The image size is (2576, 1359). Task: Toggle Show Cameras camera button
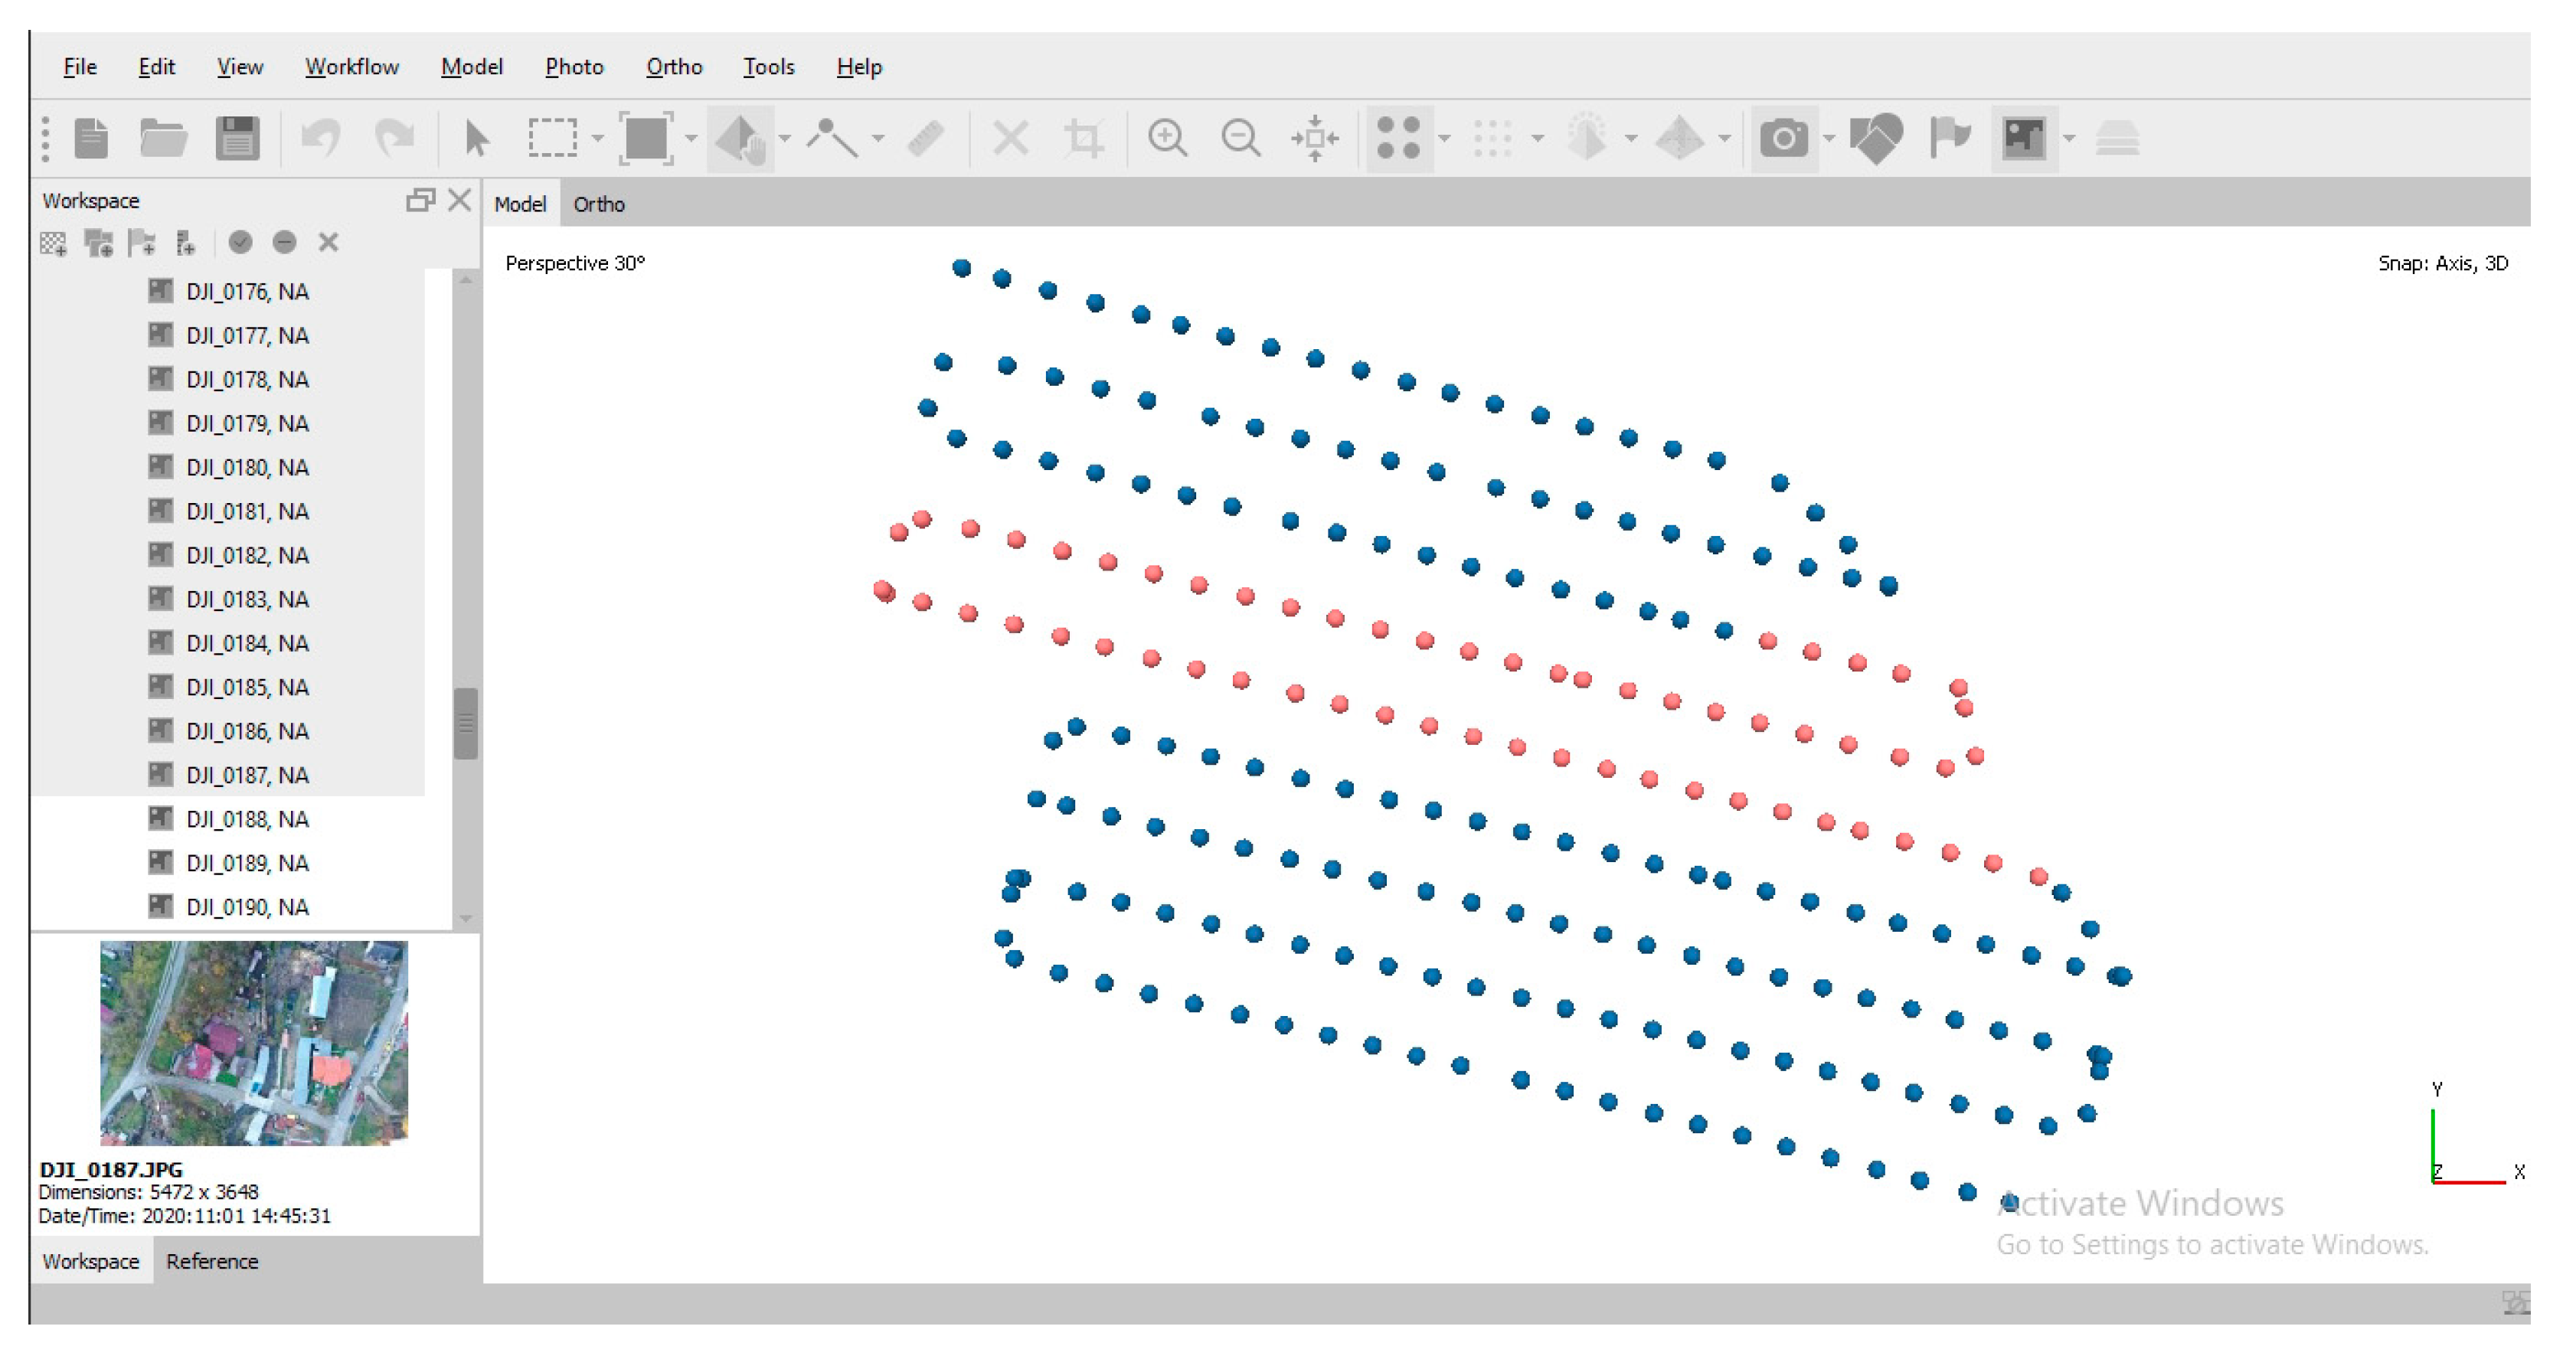(1783, 138)
